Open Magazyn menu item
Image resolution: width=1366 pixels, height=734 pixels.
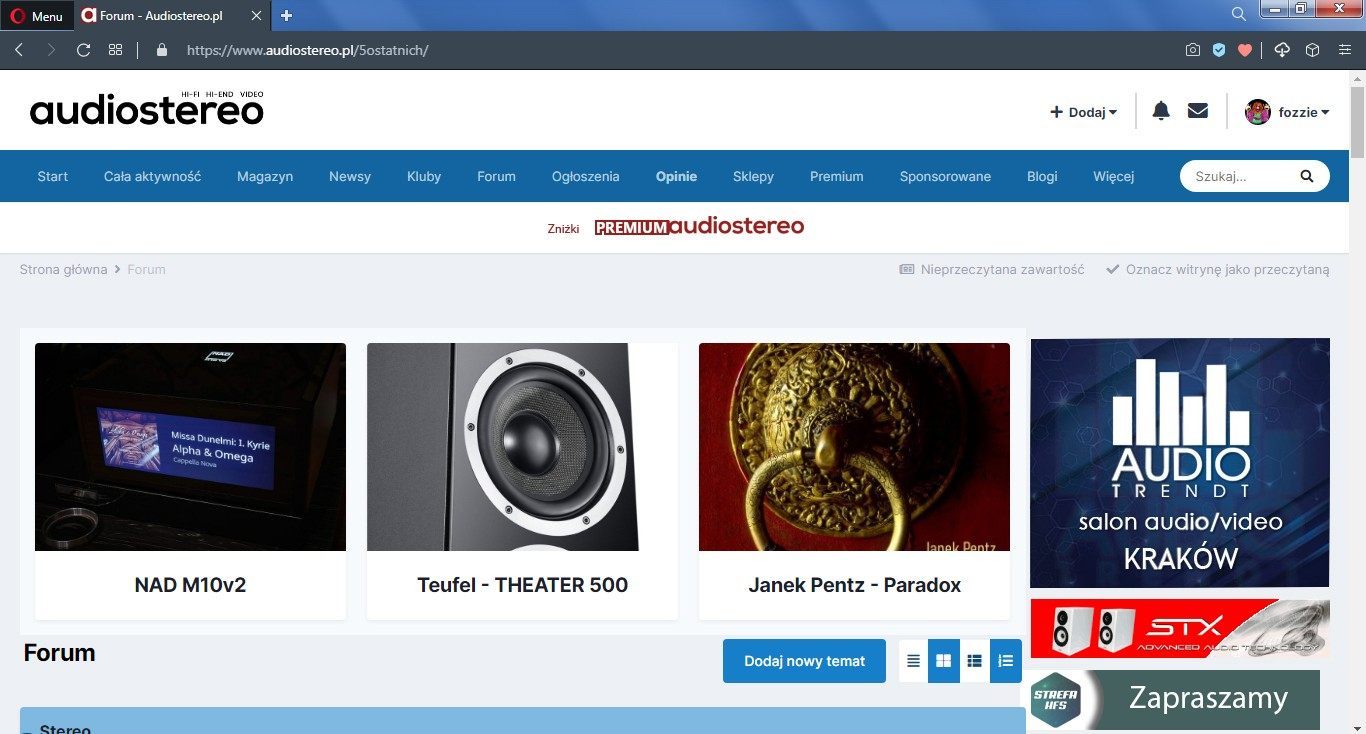[265, 176]
